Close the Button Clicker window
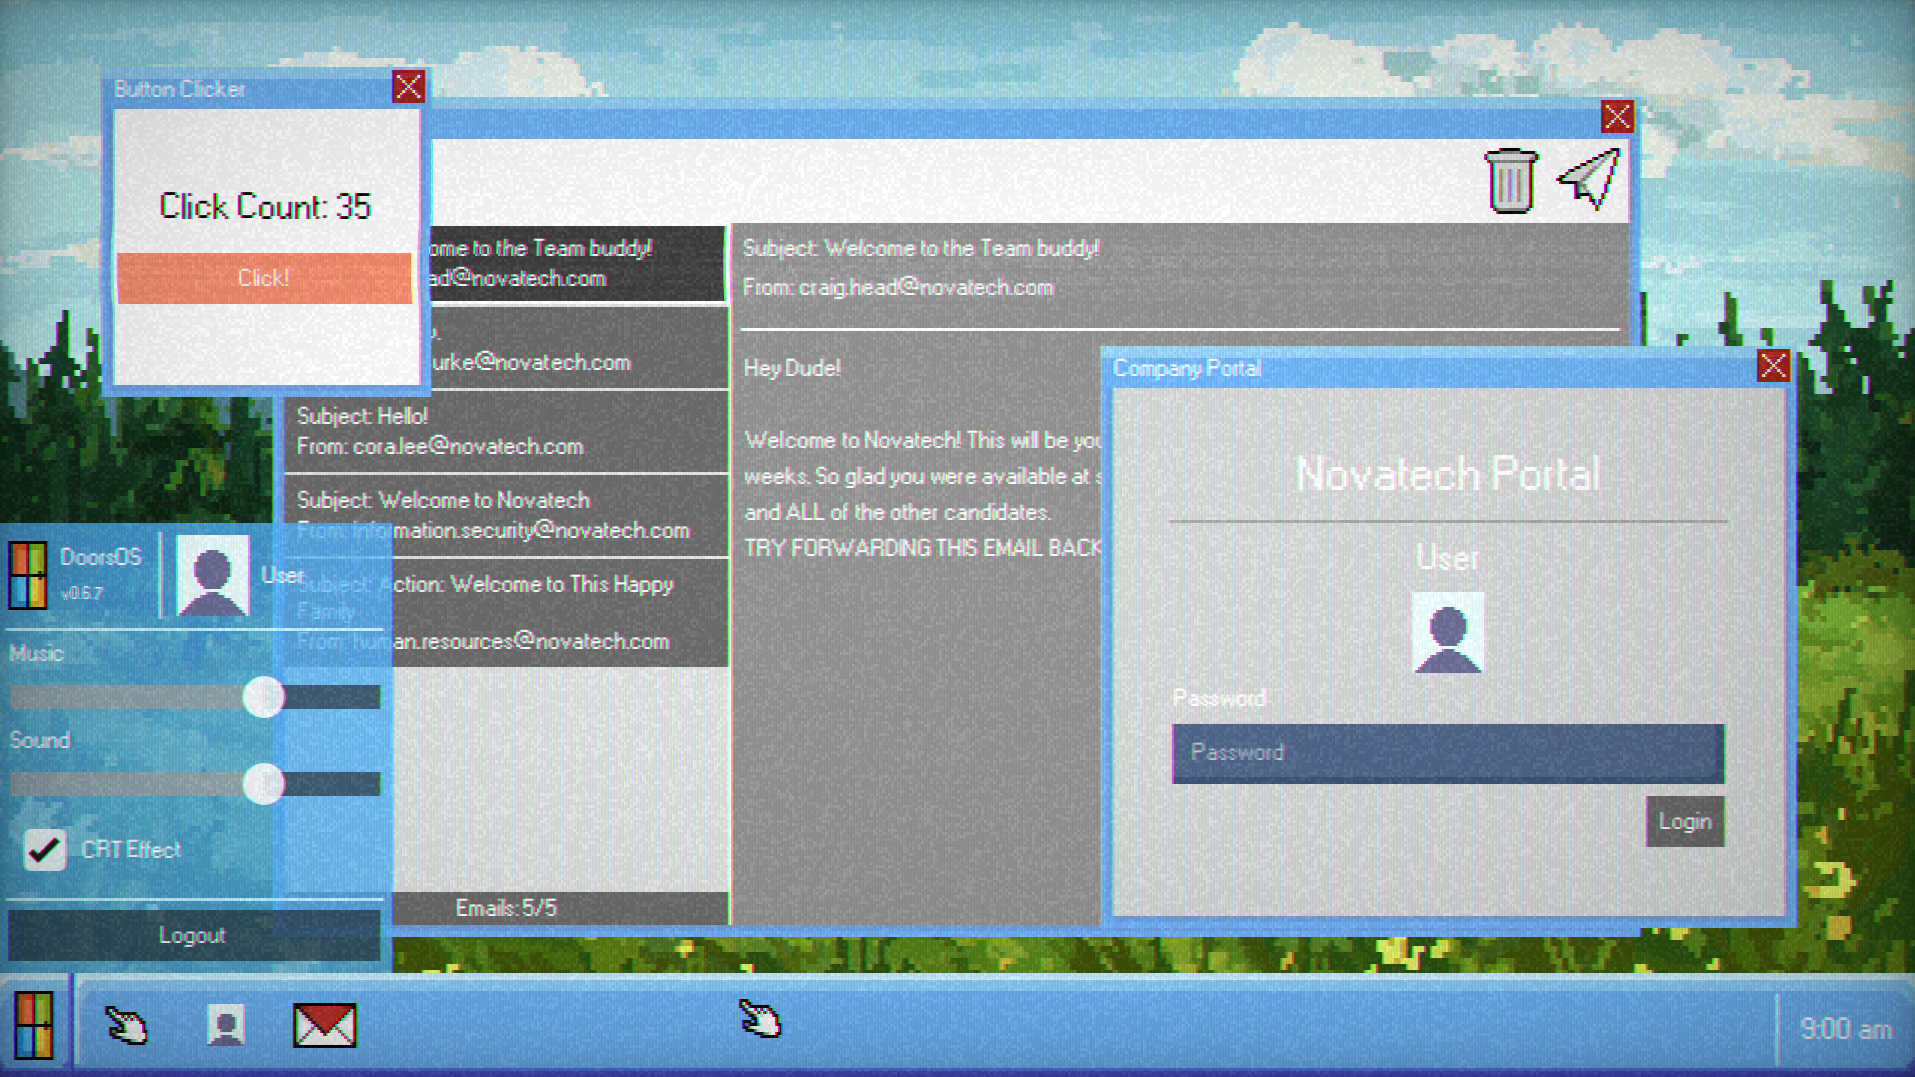The height and width of the screenshot is (1077, 1915). click(408, 87)
